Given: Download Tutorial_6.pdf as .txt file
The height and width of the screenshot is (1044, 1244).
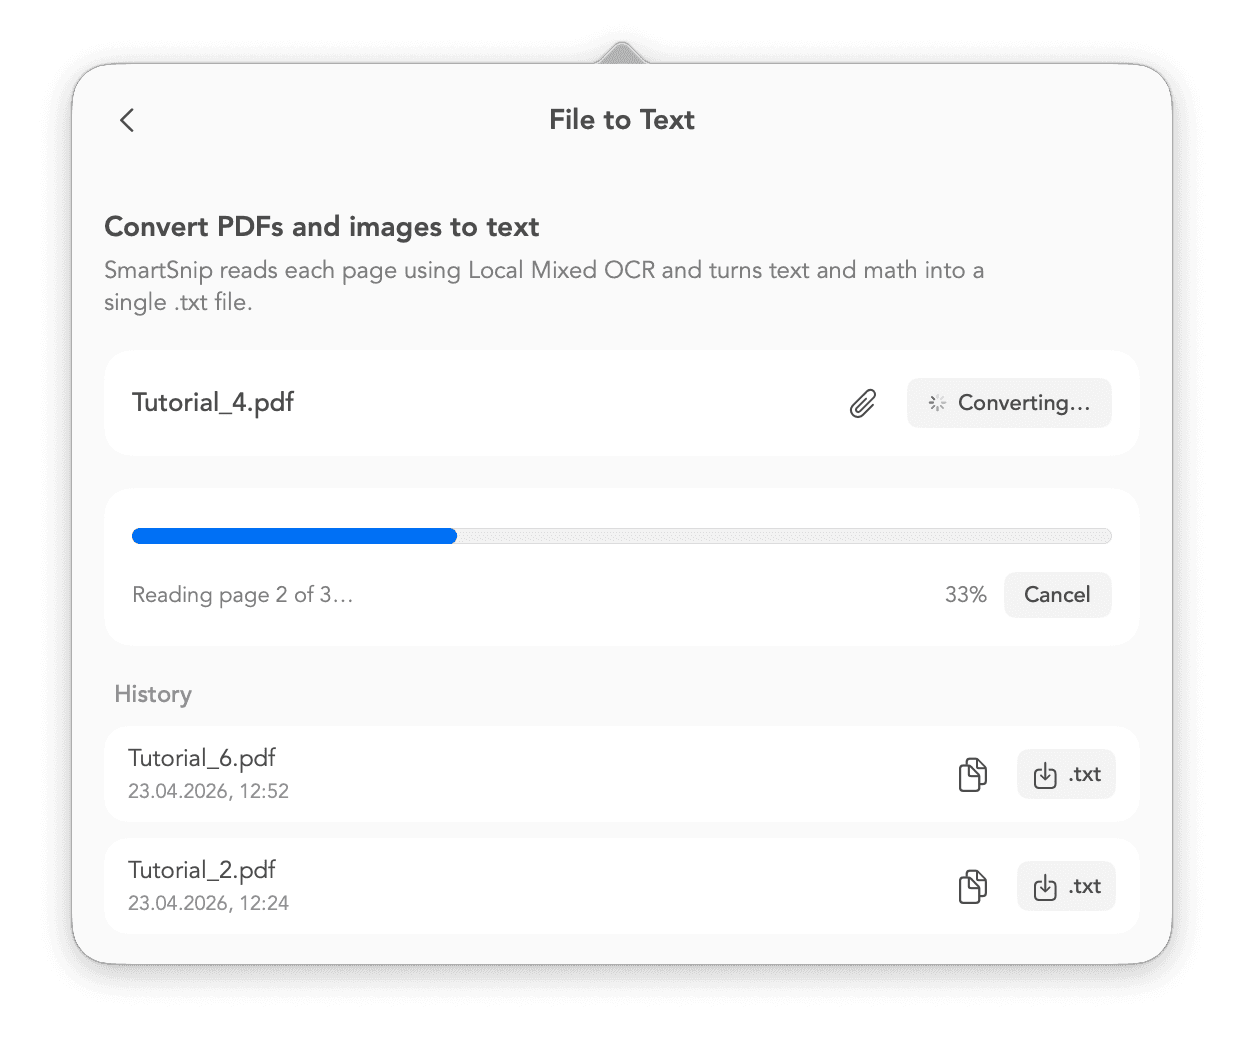Looking at the screenshot, I should pos(1066,774).
